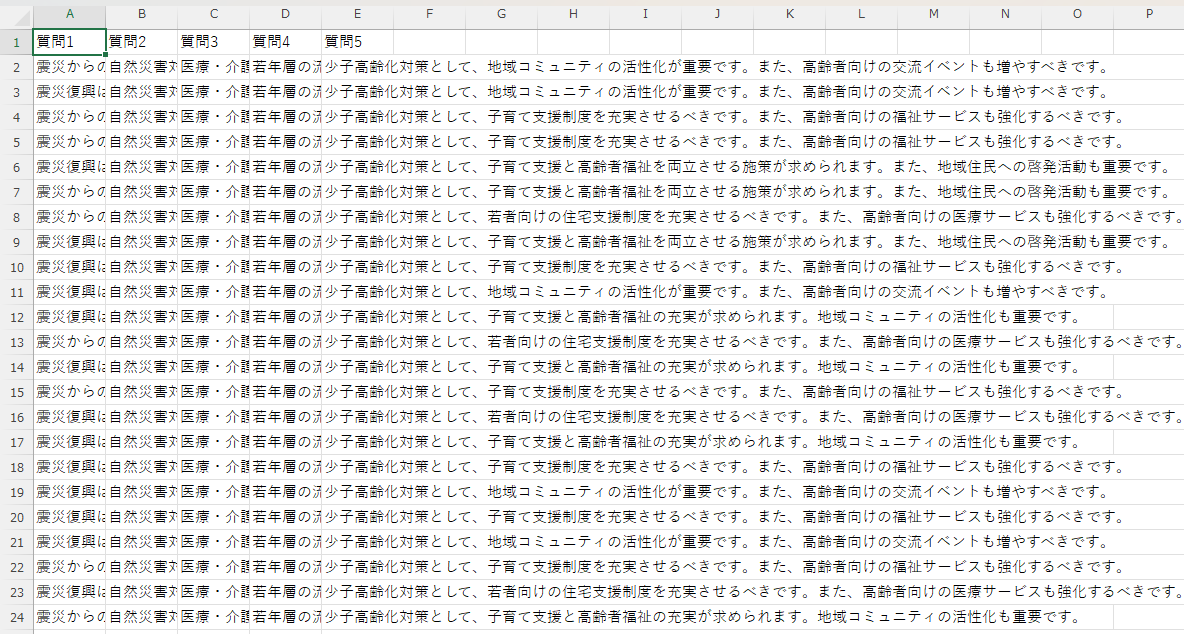Click cell B4 starting with 自然災害対

pyautogui.click(x=141, y=117)
